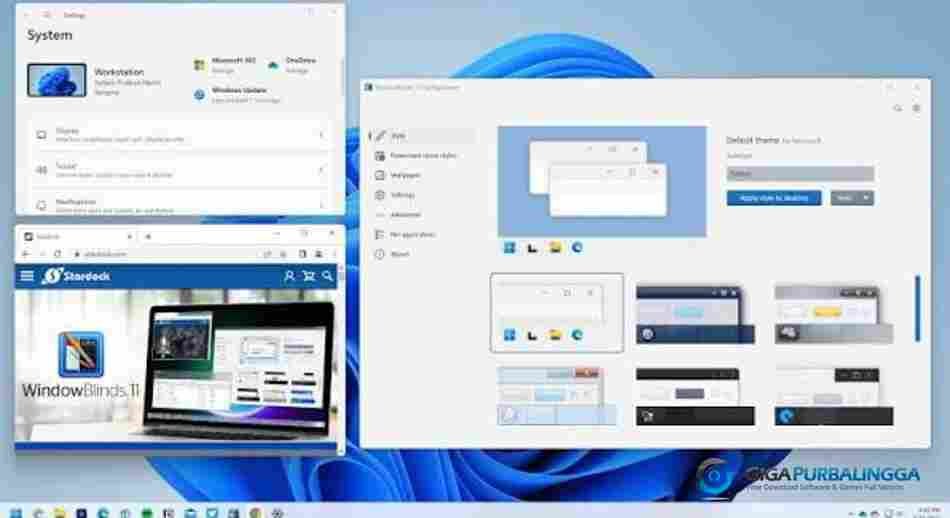Click the taskbar clock

(928, 513)
